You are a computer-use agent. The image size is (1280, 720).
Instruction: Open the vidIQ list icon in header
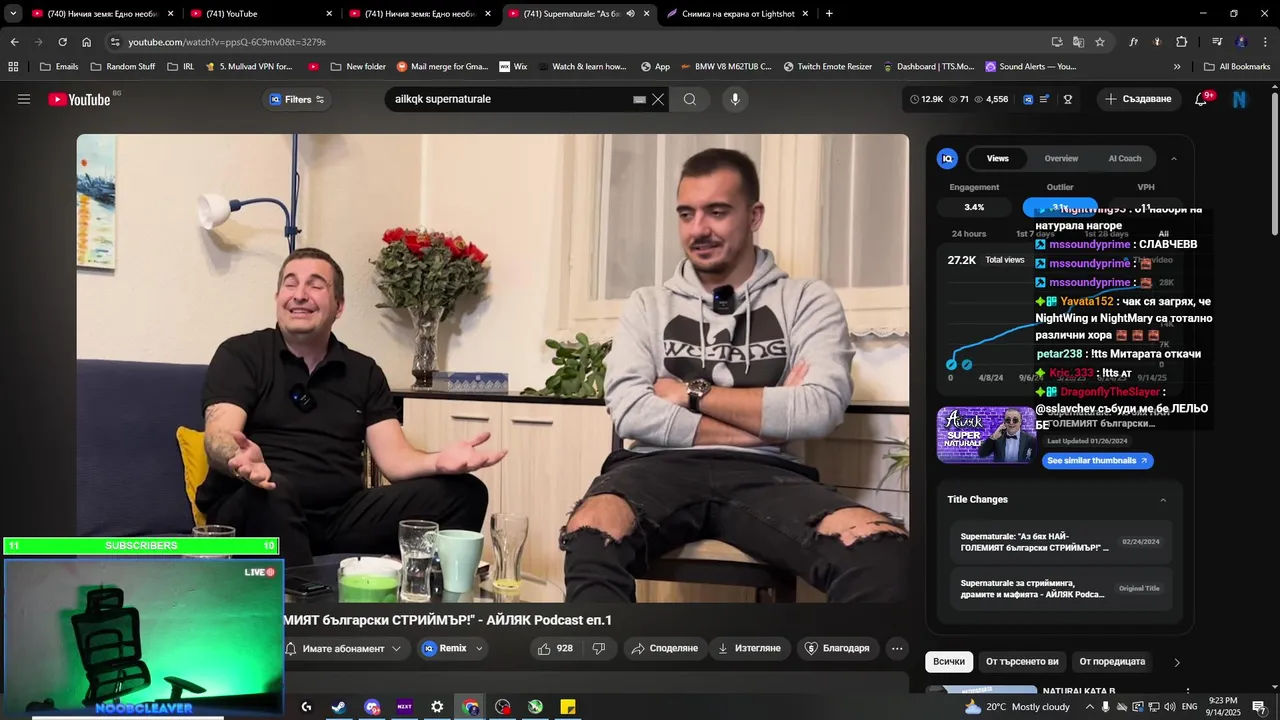click(x=1045, y=99)
